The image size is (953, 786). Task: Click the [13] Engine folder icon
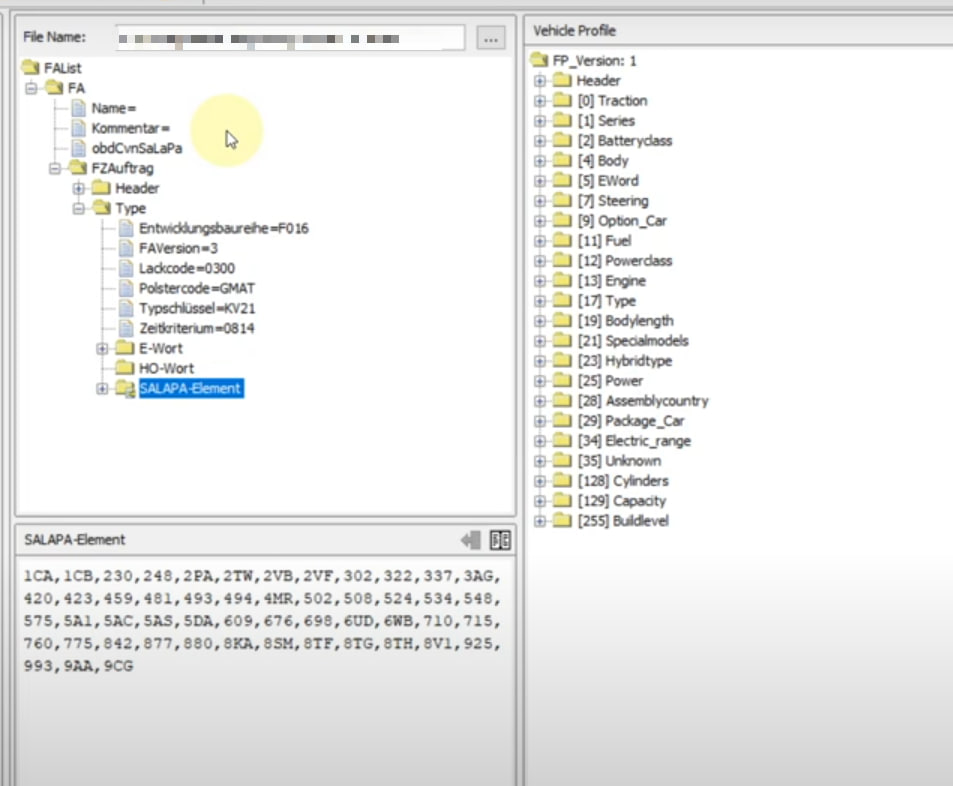pos(562,281)
